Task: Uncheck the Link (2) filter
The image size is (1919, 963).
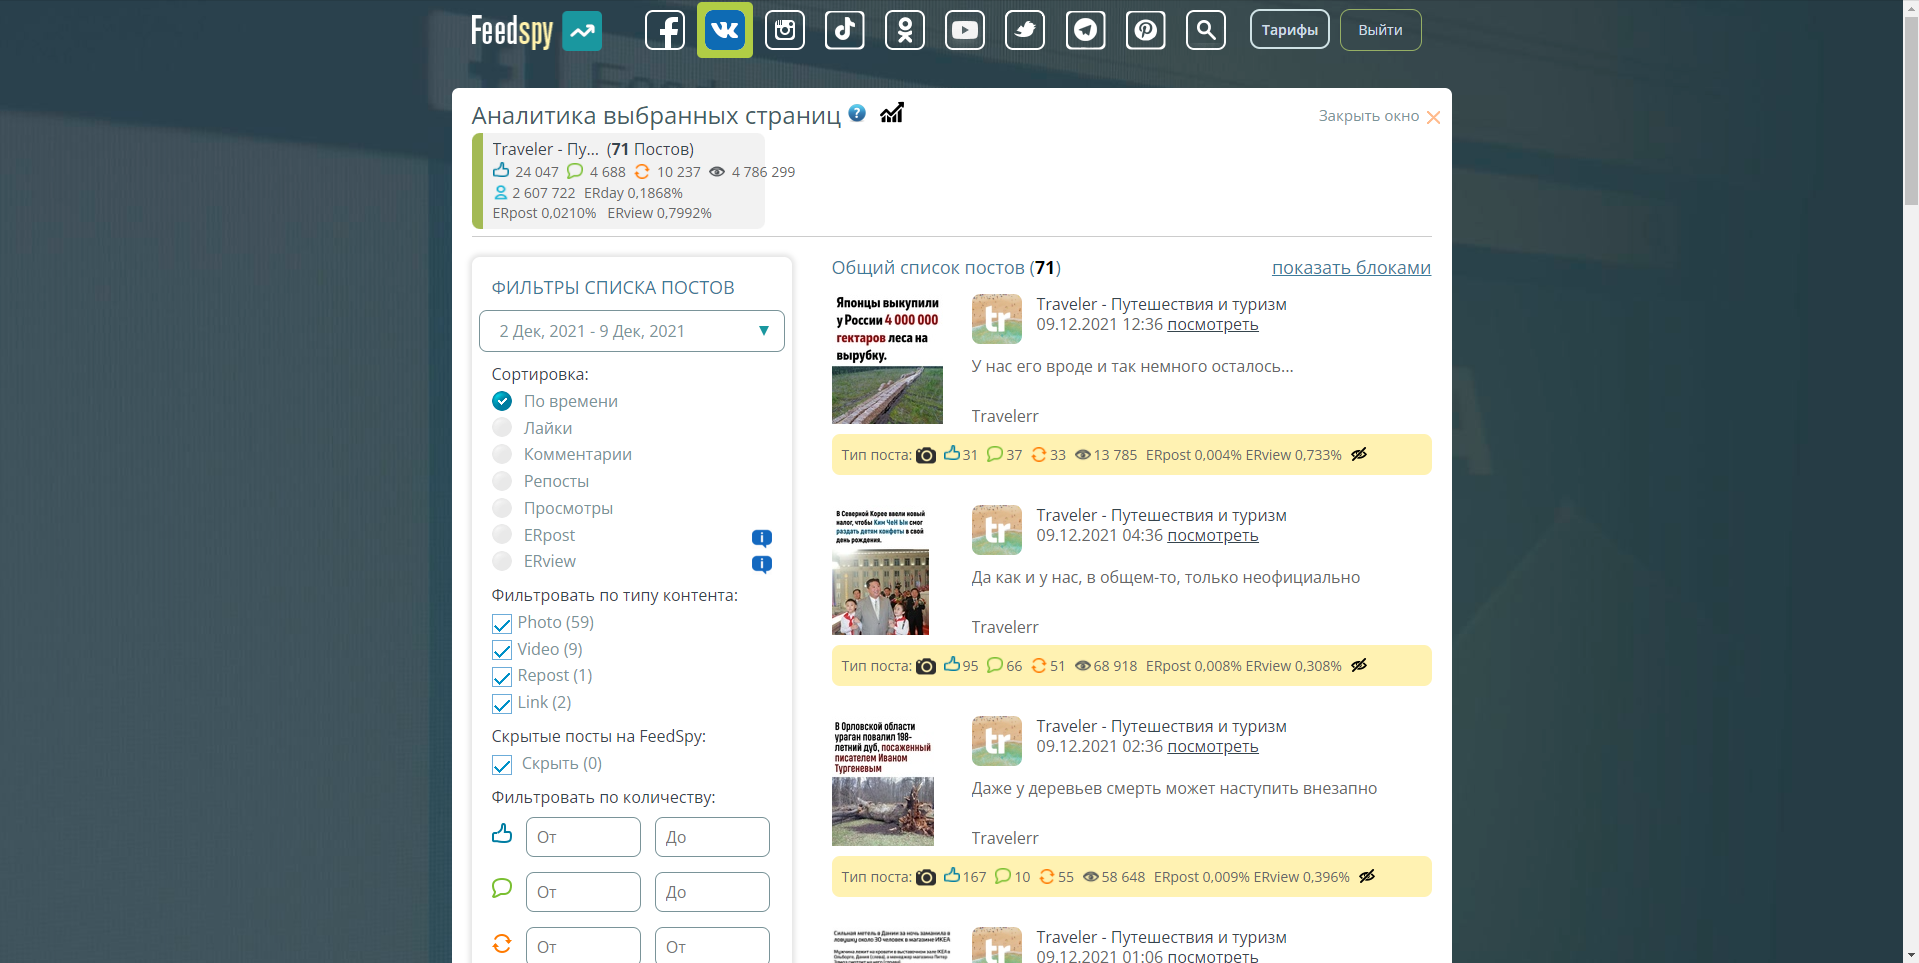Action: coord(502,704)
